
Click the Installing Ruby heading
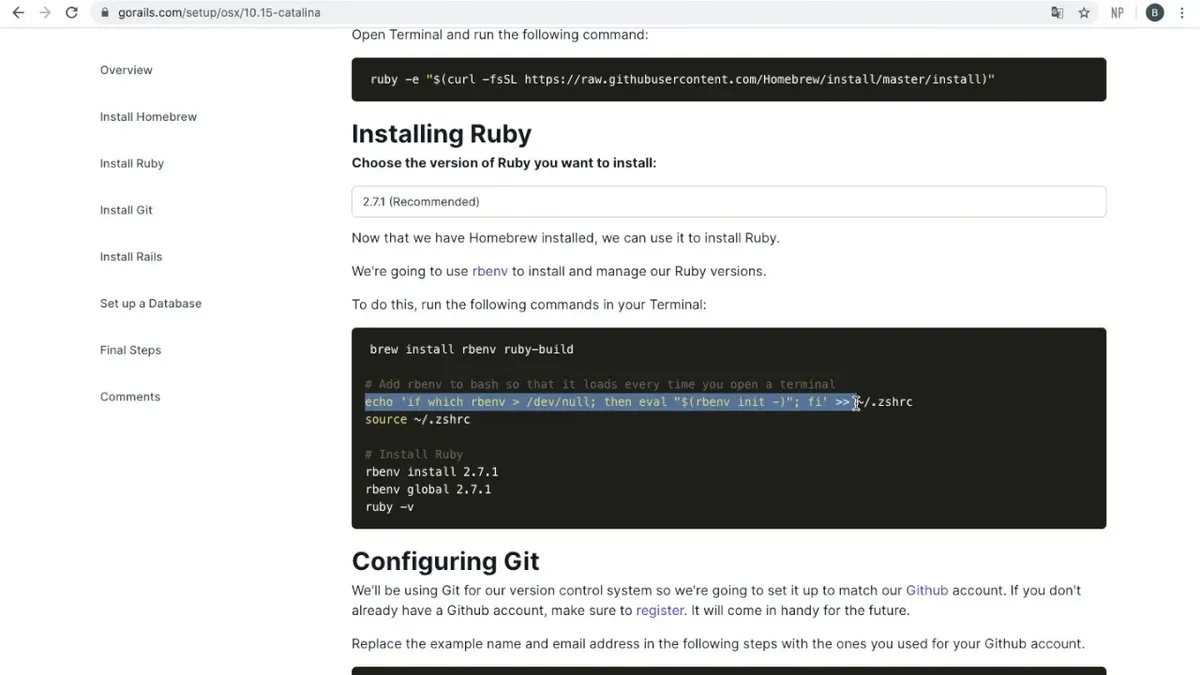click(x=441, y=134)
